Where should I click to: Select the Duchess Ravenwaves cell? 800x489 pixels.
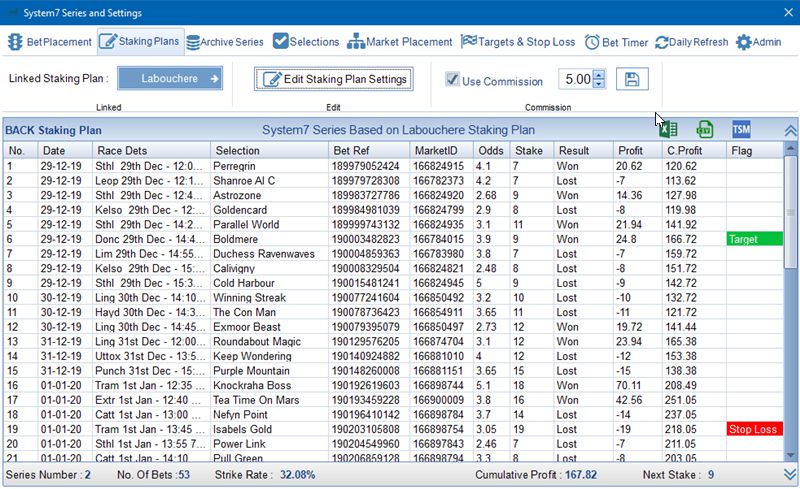269,254
